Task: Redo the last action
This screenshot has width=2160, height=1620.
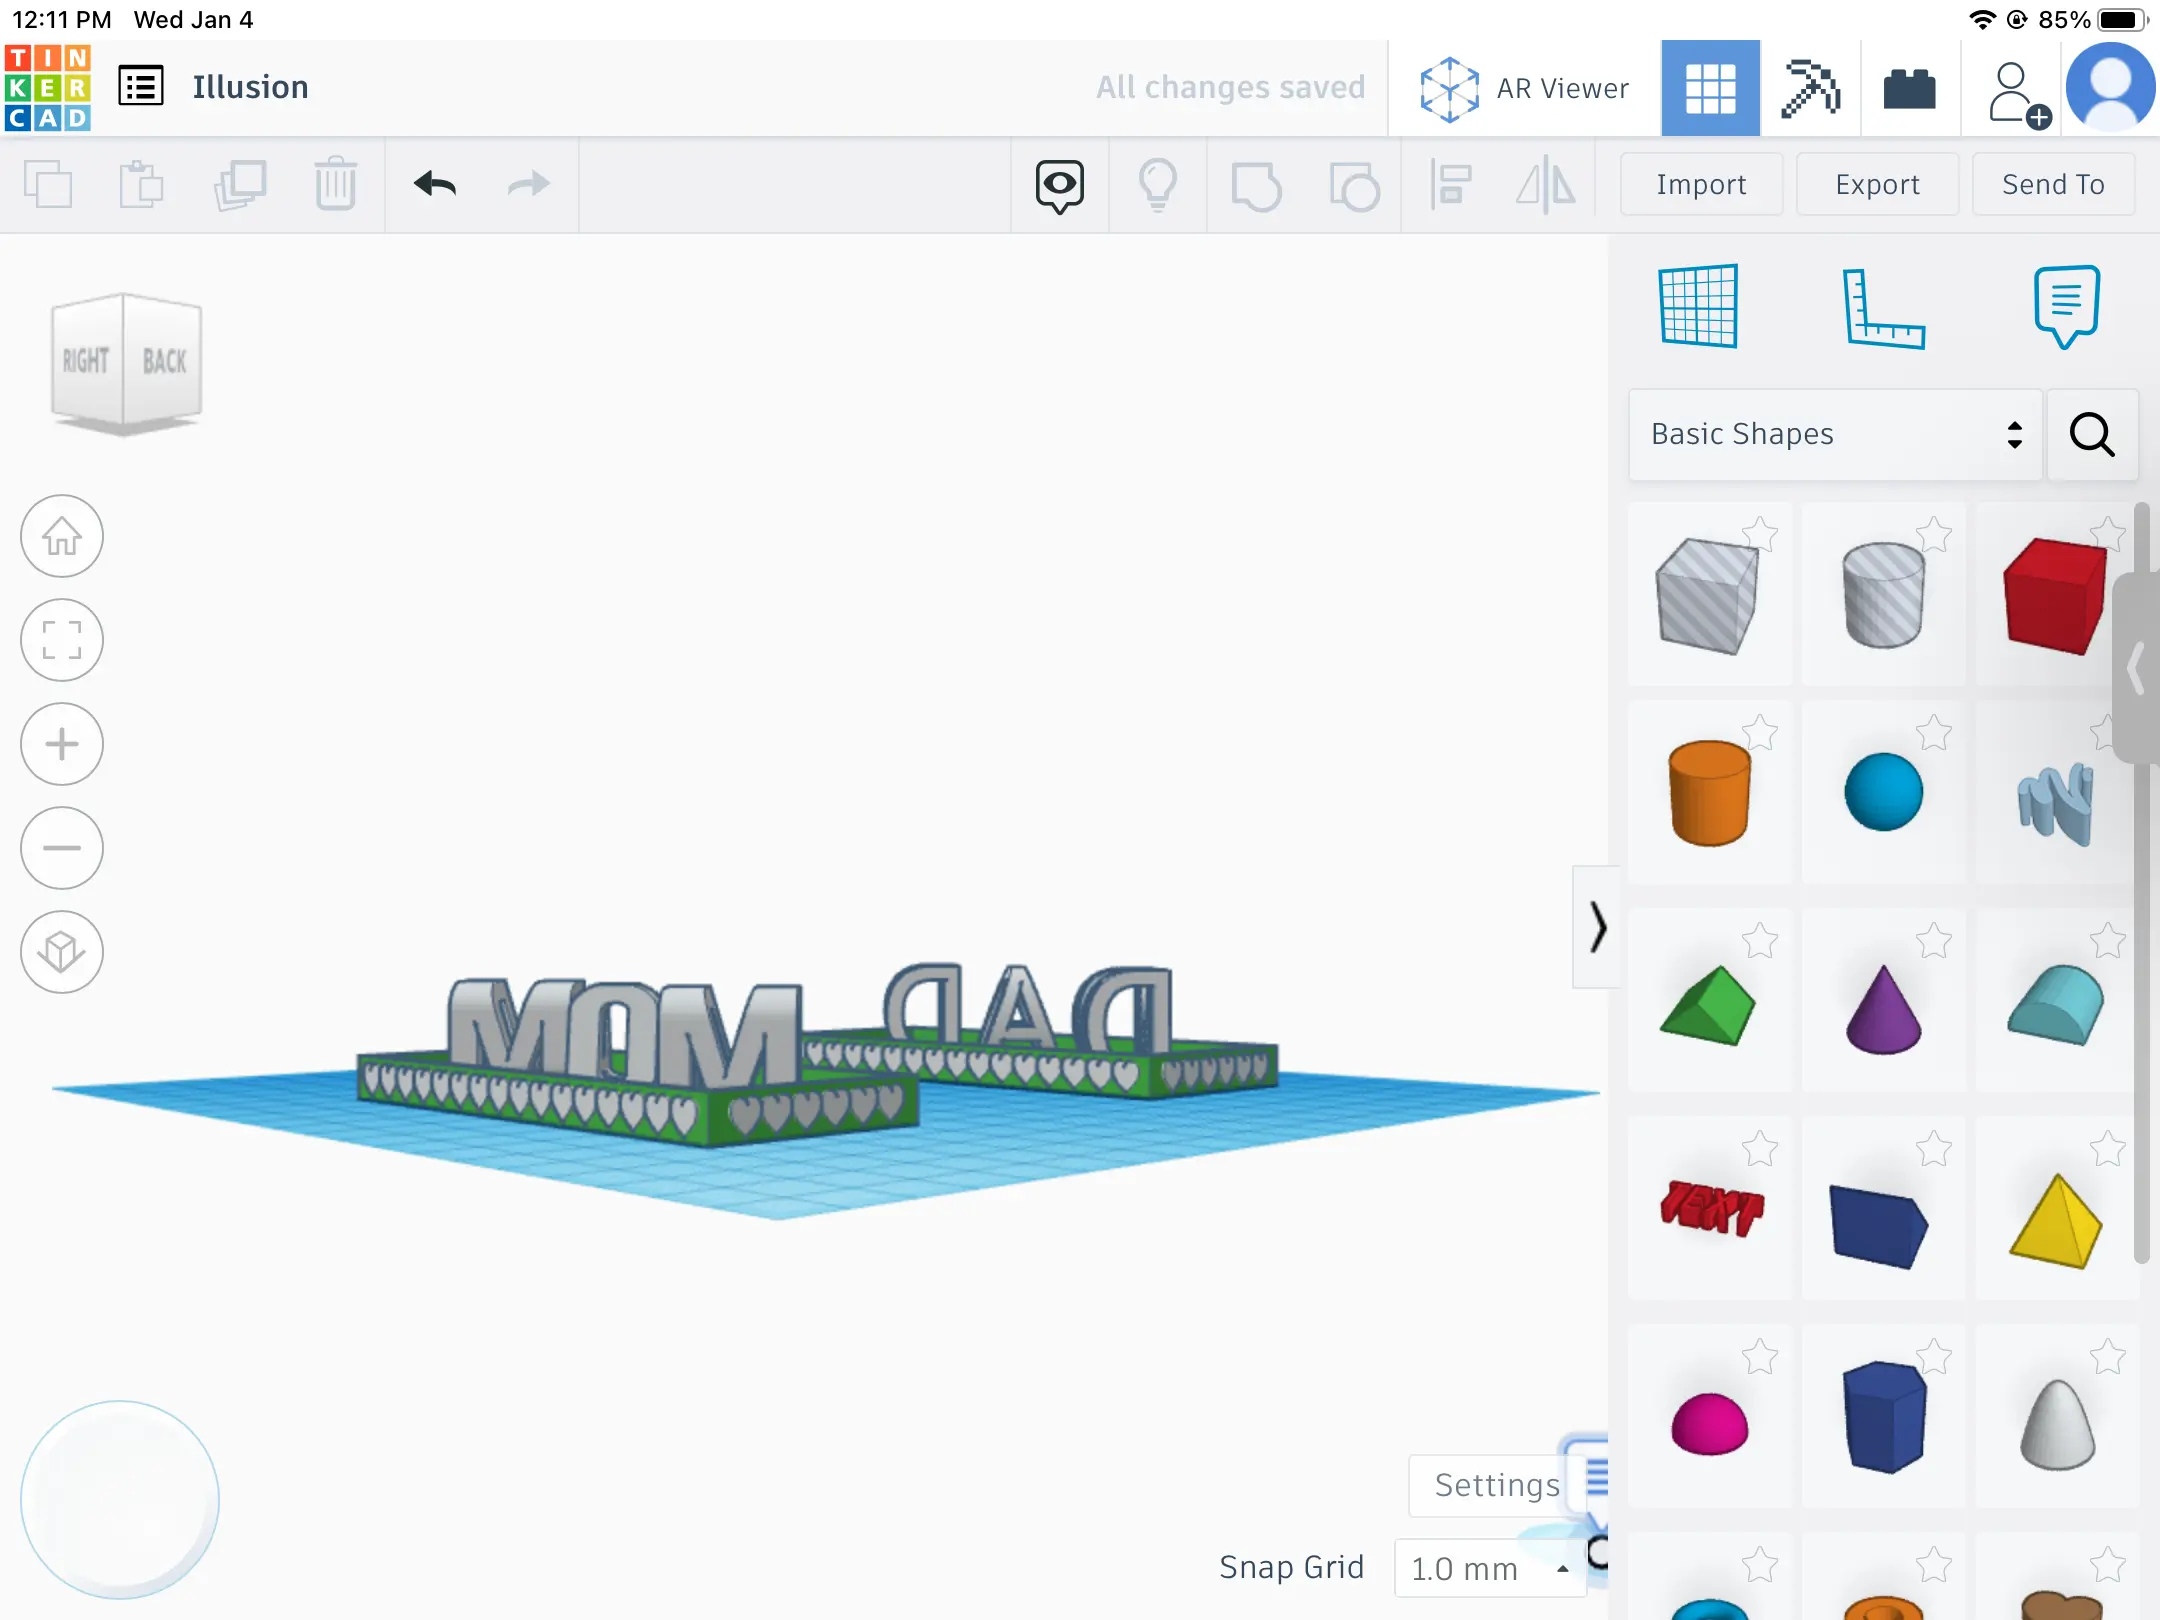Action: (528, 184)
